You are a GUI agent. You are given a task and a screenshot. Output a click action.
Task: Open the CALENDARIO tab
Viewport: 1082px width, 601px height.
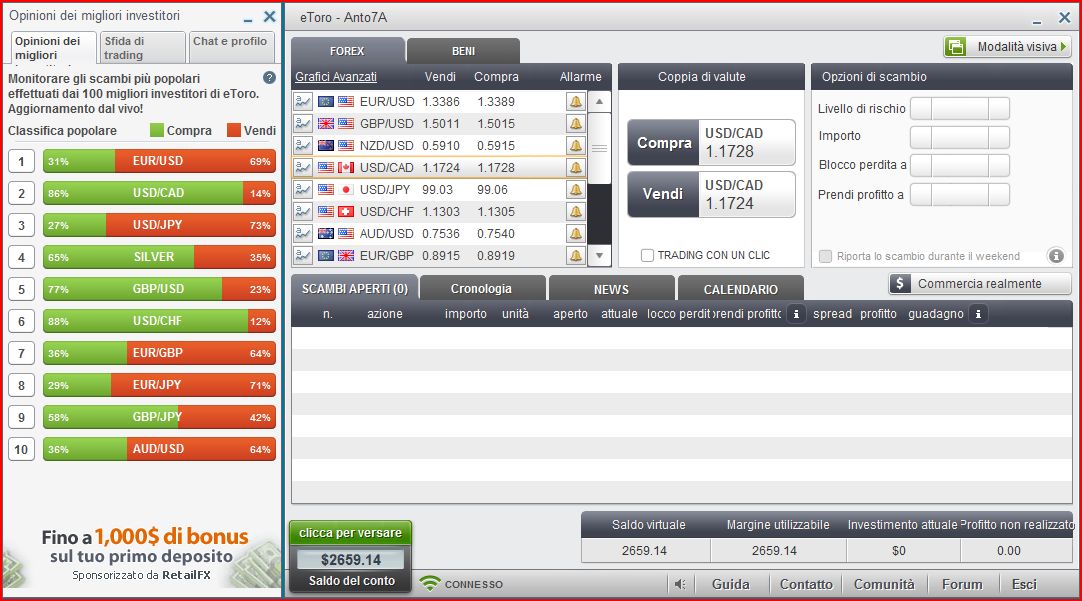tap(740, 288)
